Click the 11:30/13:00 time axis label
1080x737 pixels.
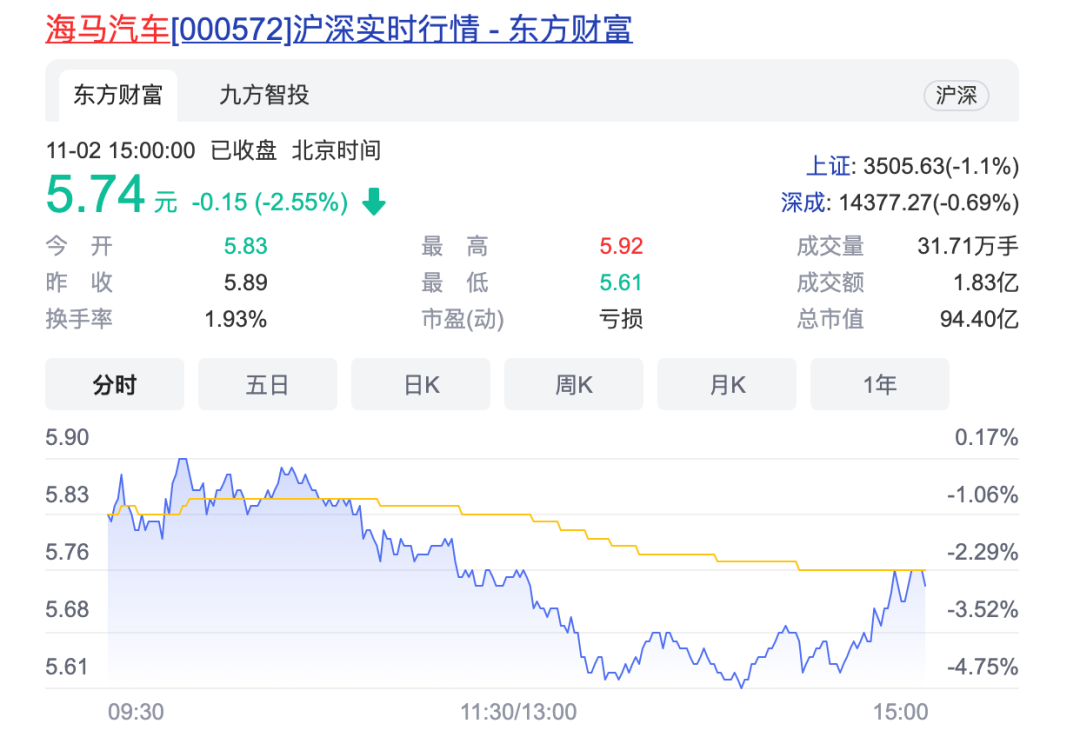pyautogui.click(x=518, y=712)
